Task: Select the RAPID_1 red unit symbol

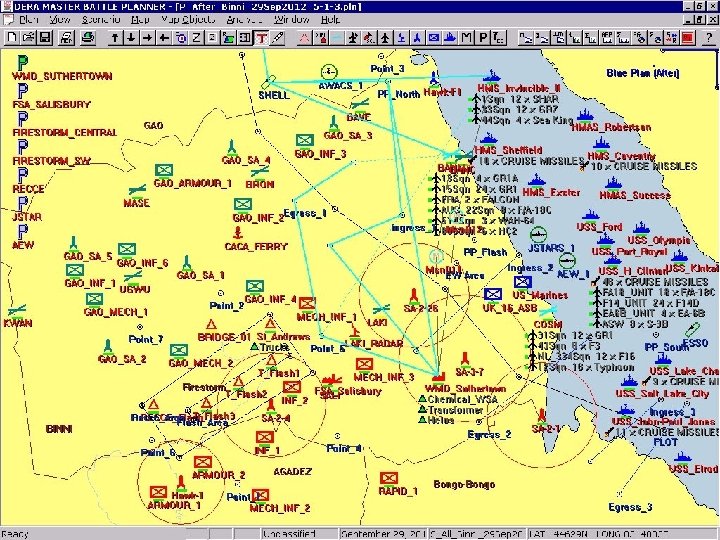Action: (388, 478)
